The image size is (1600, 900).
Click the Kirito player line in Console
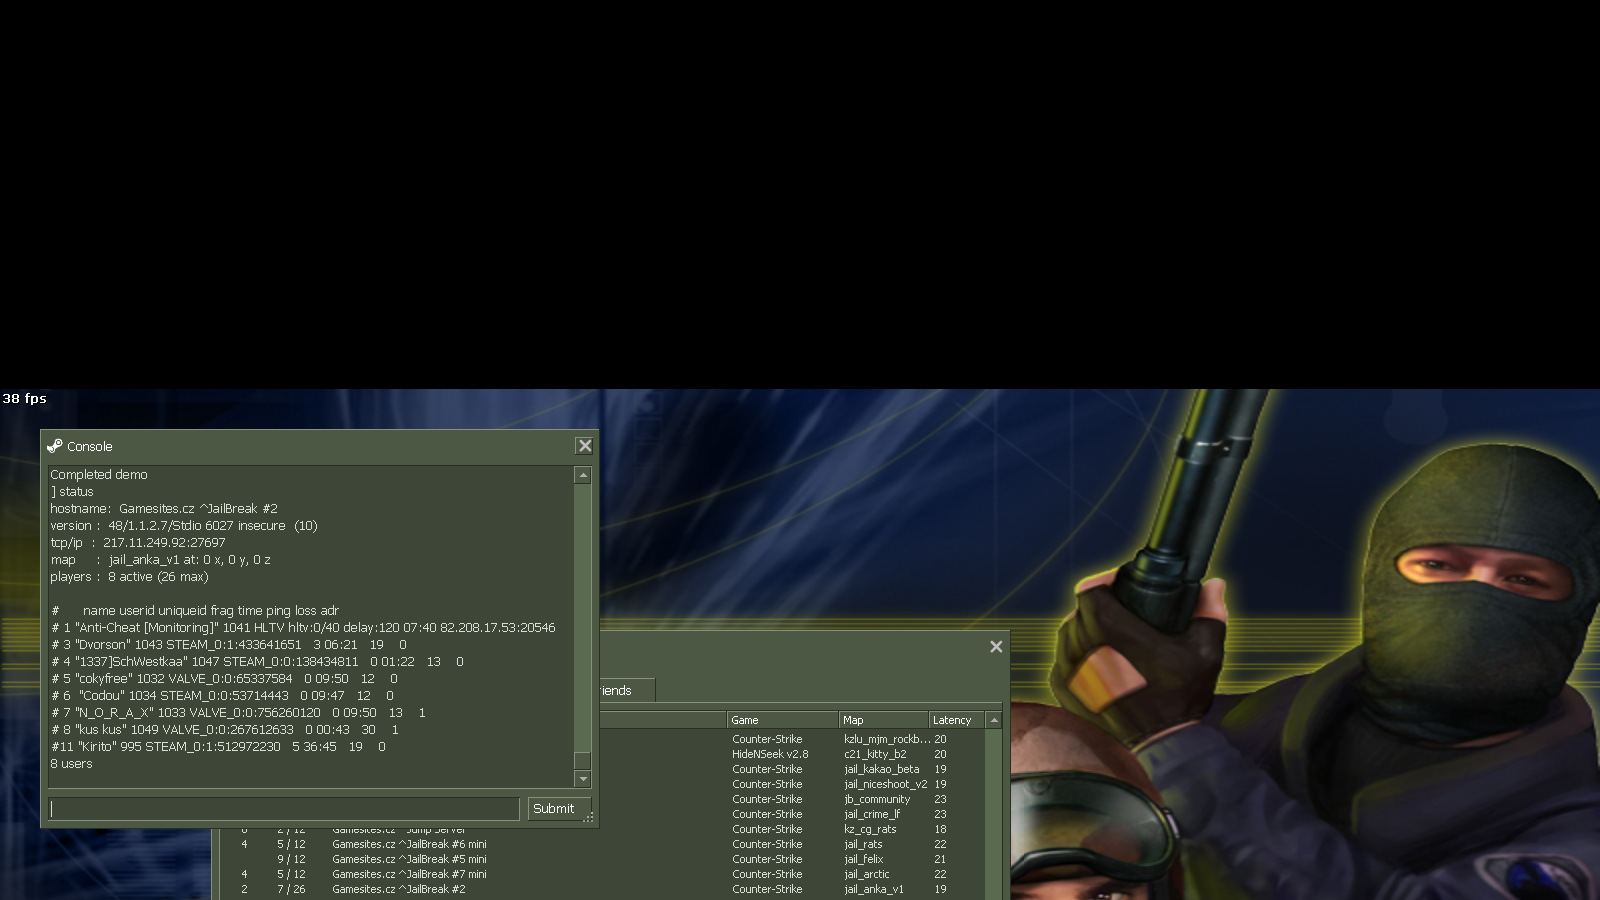218,747
